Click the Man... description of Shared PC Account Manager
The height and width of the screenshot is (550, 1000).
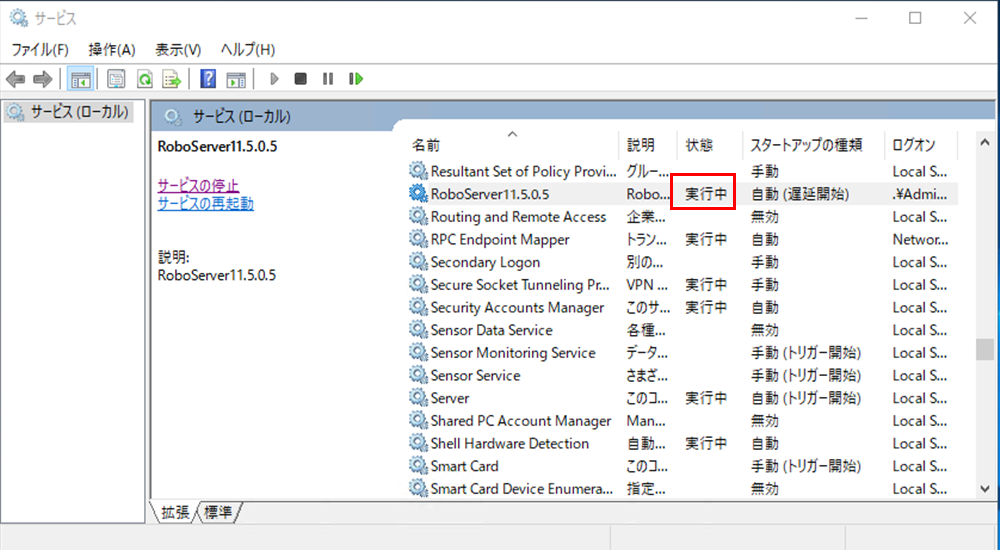646,420
